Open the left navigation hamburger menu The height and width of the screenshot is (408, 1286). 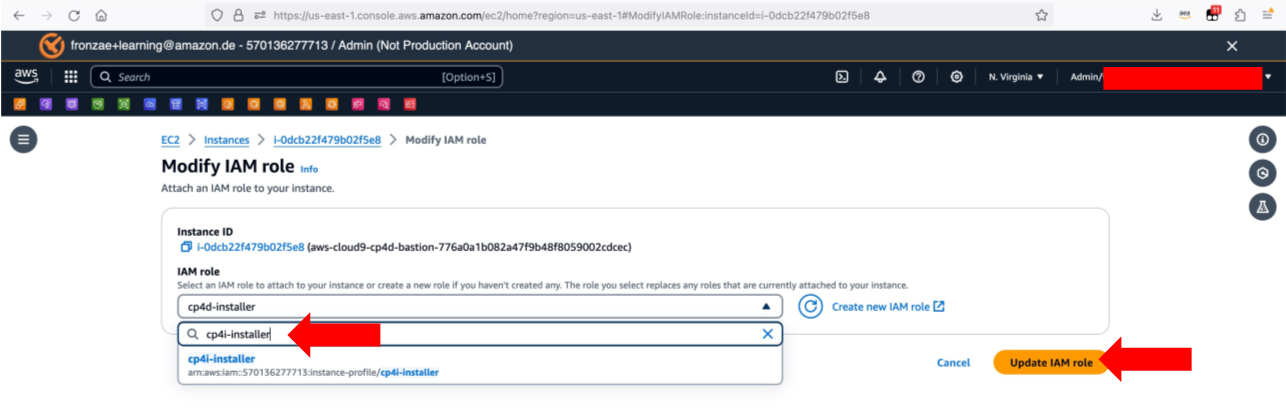(x=23, y=140)
